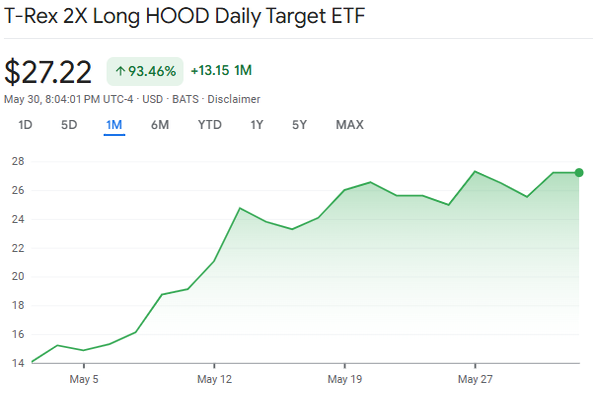Click the May 27 axis label
The image size is (593, 395).
[475, 379]
